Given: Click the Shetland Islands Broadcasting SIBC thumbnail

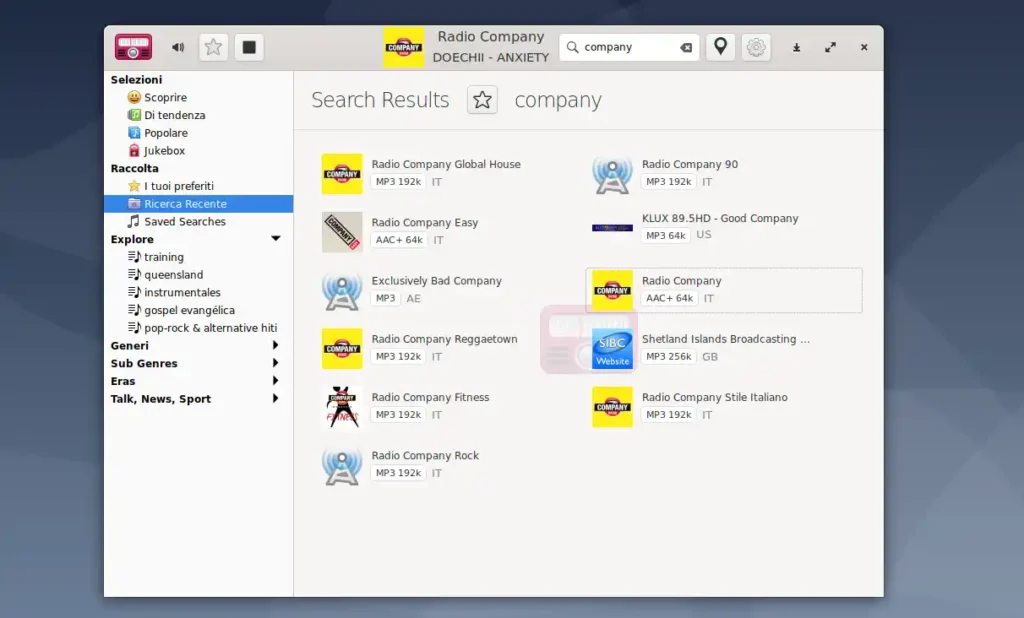Looking at the screenshot, I should pos(612,348).
